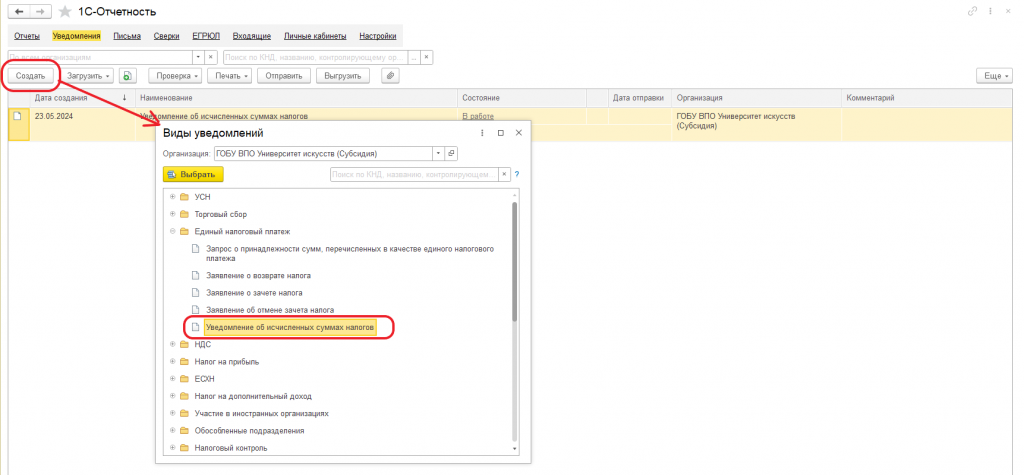Screen dimensions: 1024x475
Task: Select Заявление об отмене зачета налога
Action: pos(270,310)
